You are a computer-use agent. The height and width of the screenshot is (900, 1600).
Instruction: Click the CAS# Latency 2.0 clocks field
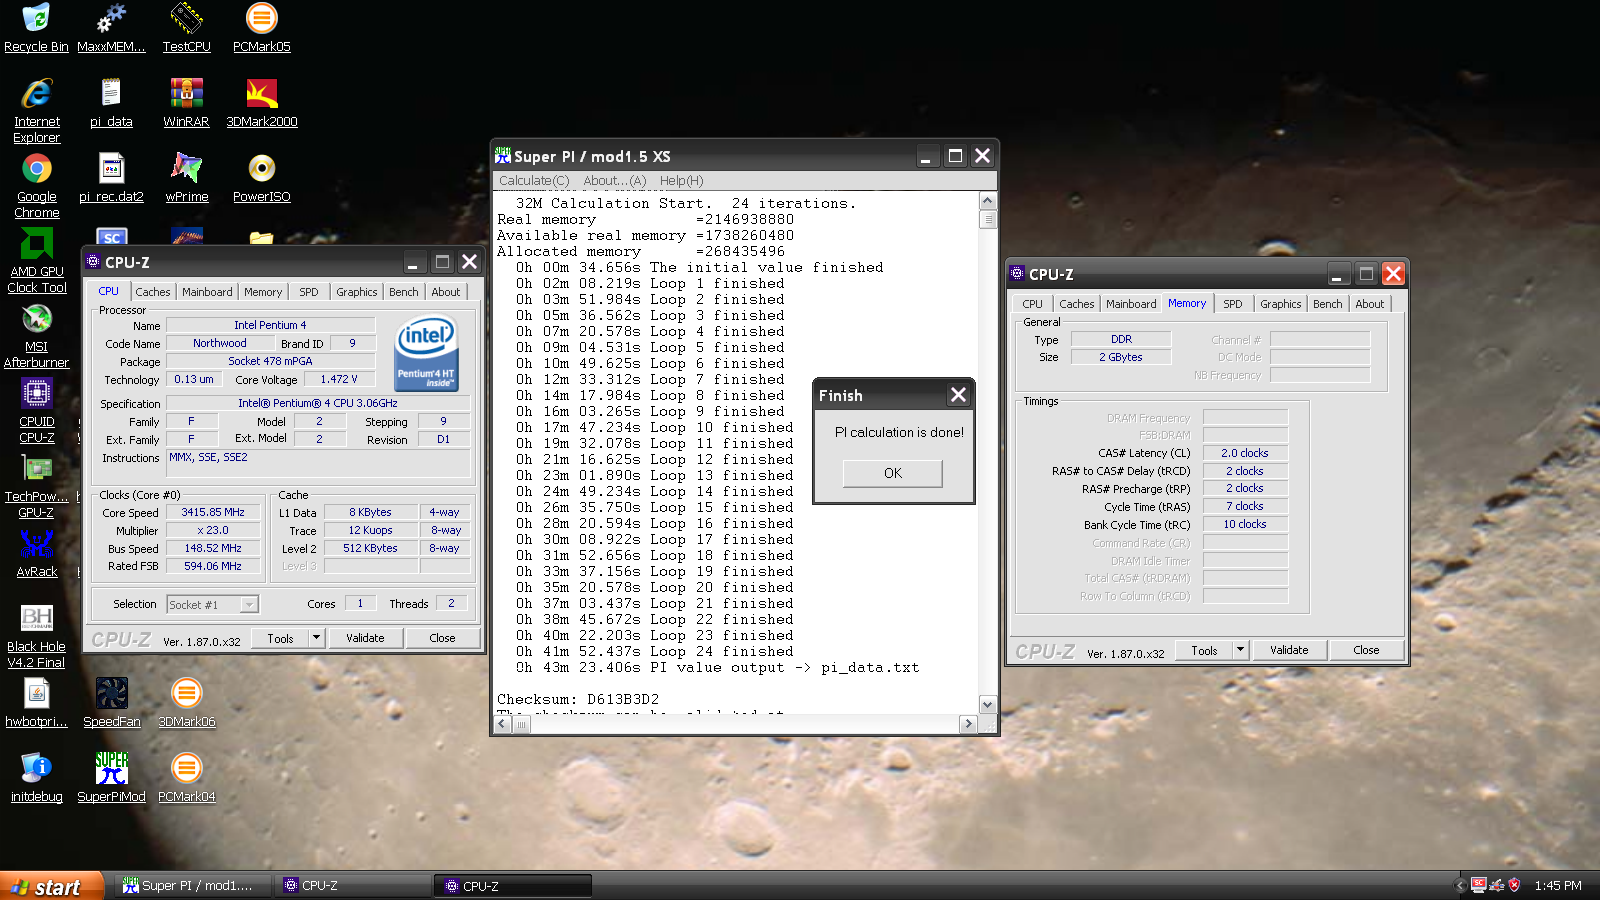coord(1244,453)
